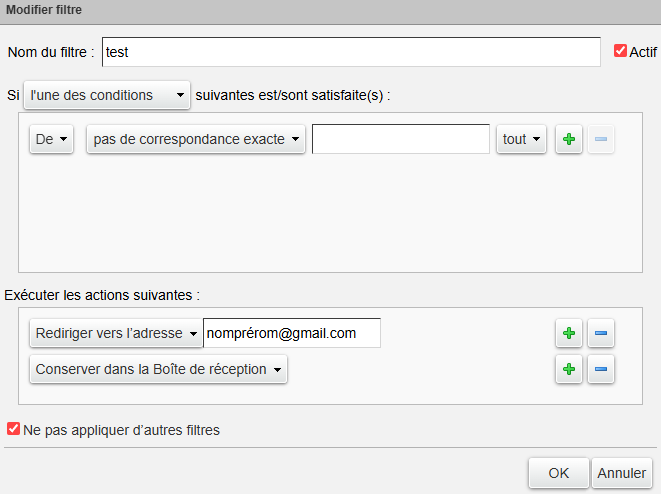
Task: Remove the 'Rediriger vers l'adresse' action
Action: 601,334
